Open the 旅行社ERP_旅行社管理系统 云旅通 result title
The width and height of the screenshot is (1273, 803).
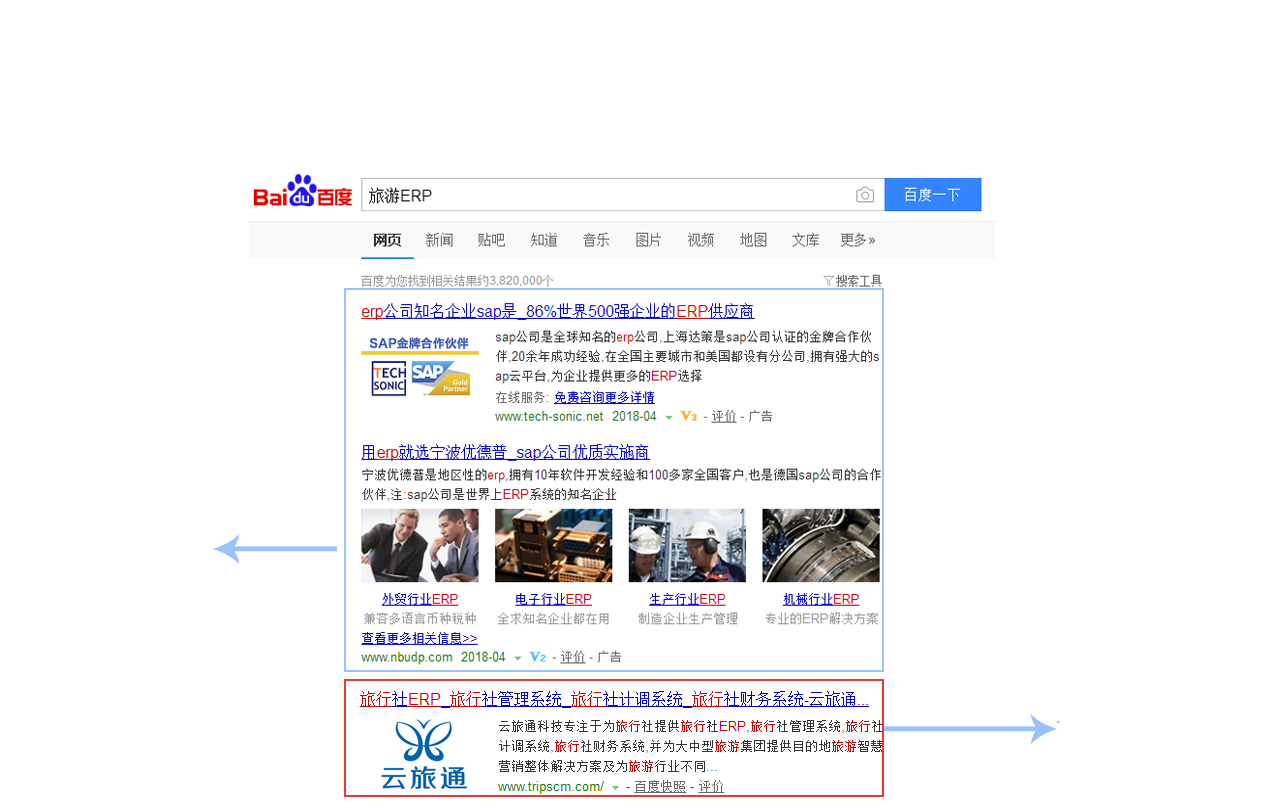[614, 699]
